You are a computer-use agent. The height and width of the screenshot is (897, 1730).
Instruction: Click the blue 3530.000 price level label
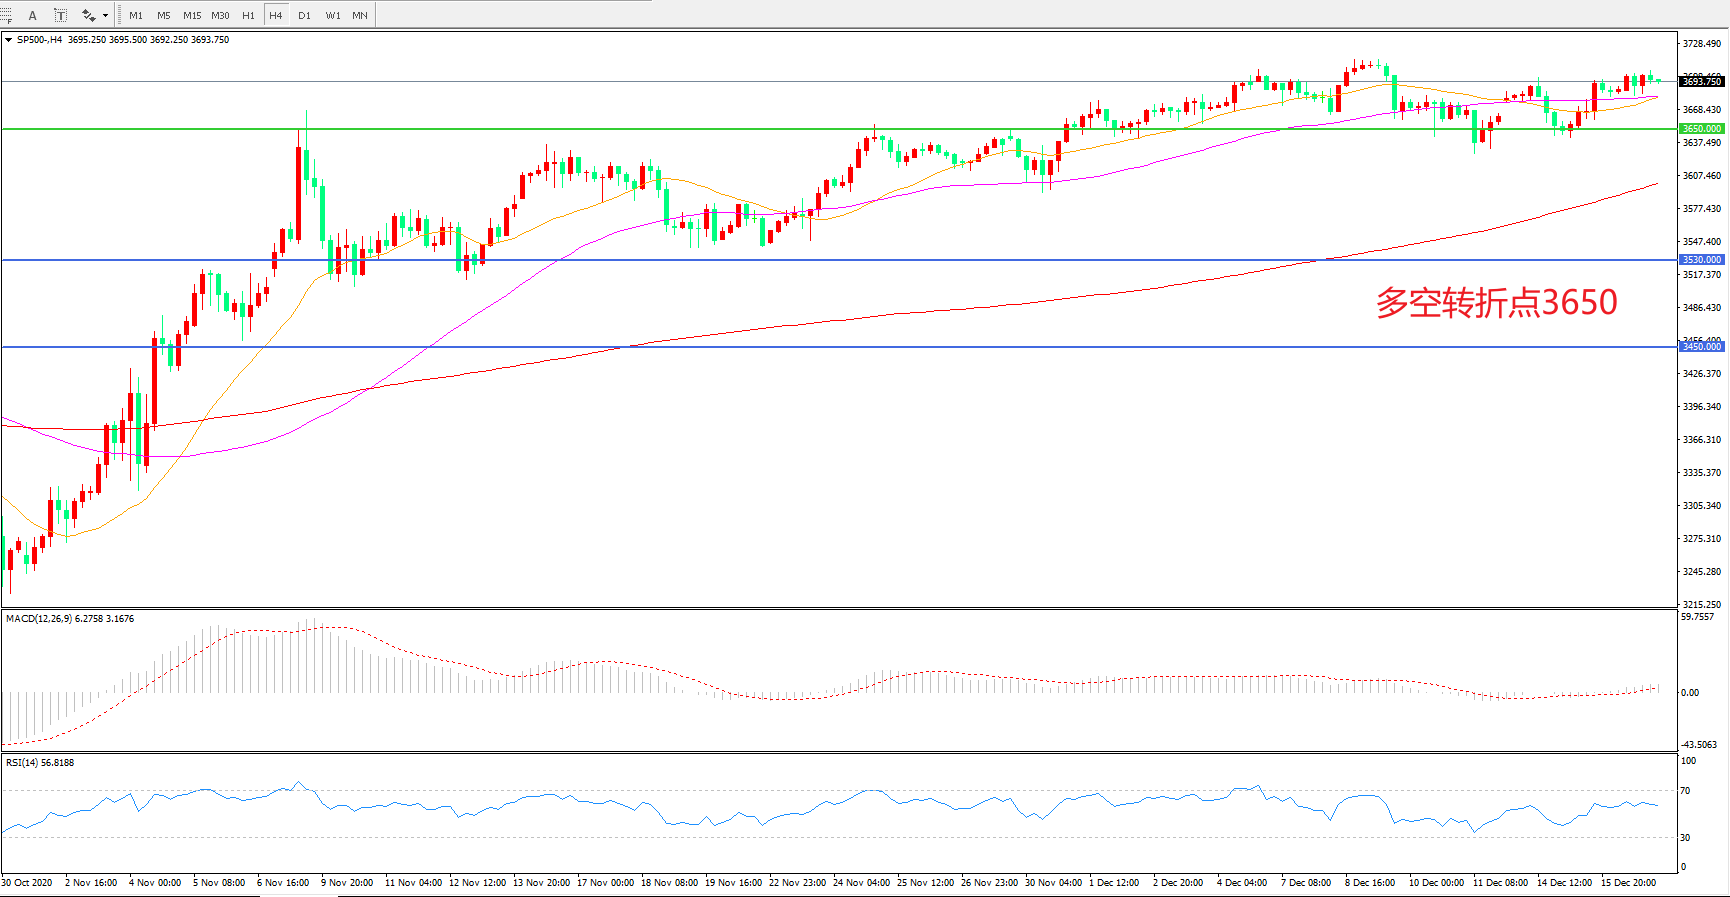pyautogui.click(x=1701, y=260)
